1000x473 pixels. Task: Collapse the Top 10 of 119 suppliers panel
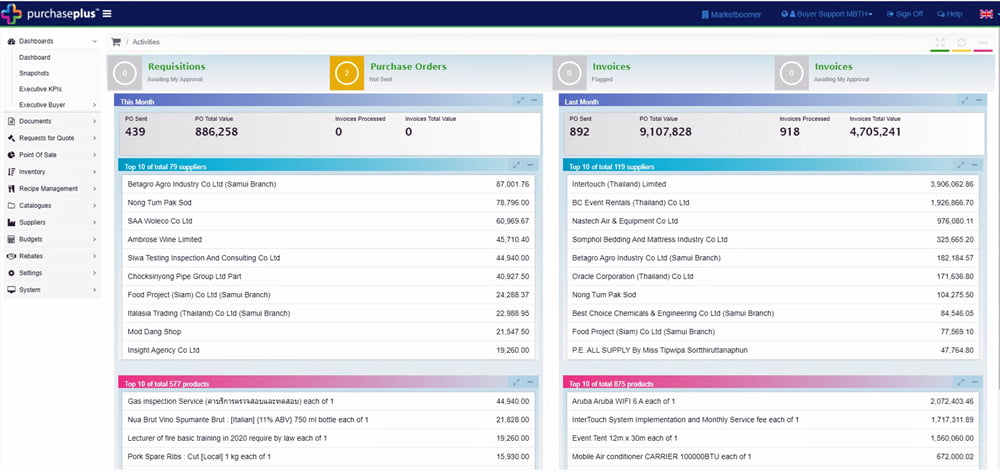point(974,165)
